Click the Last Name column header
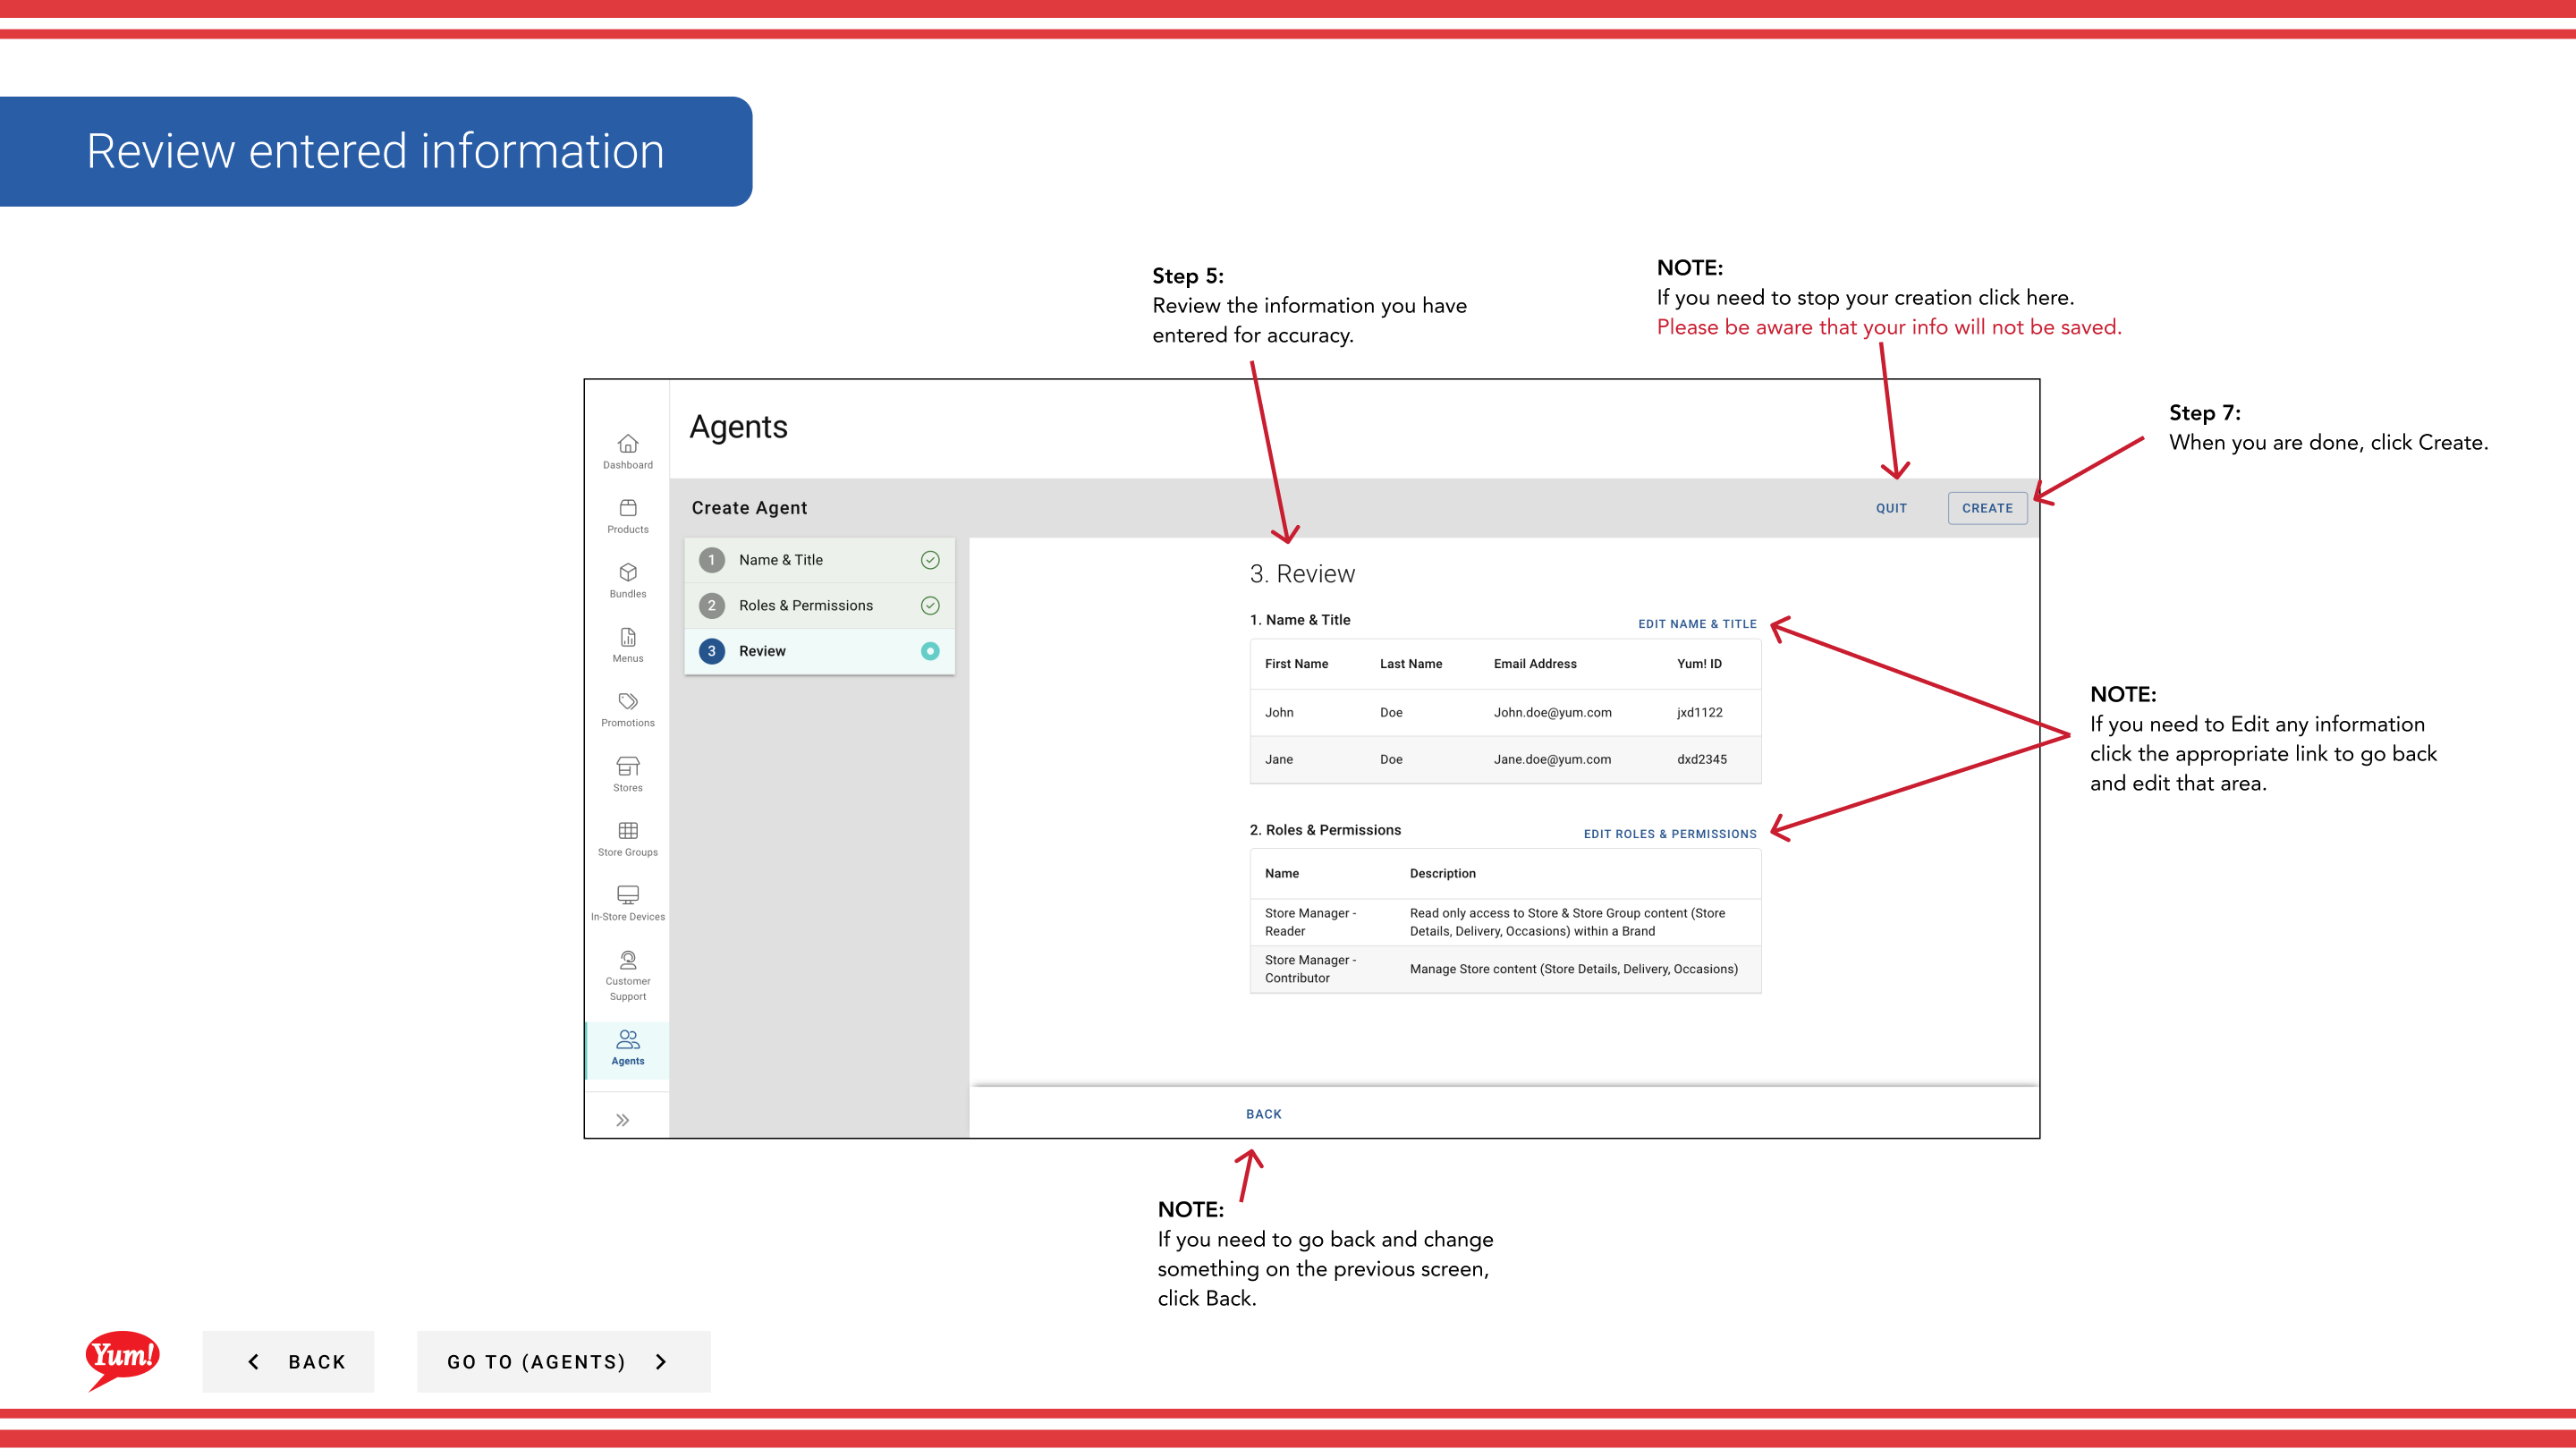The height and width of the screenshot is (1449, 2576). click(x=1411, y=664)
